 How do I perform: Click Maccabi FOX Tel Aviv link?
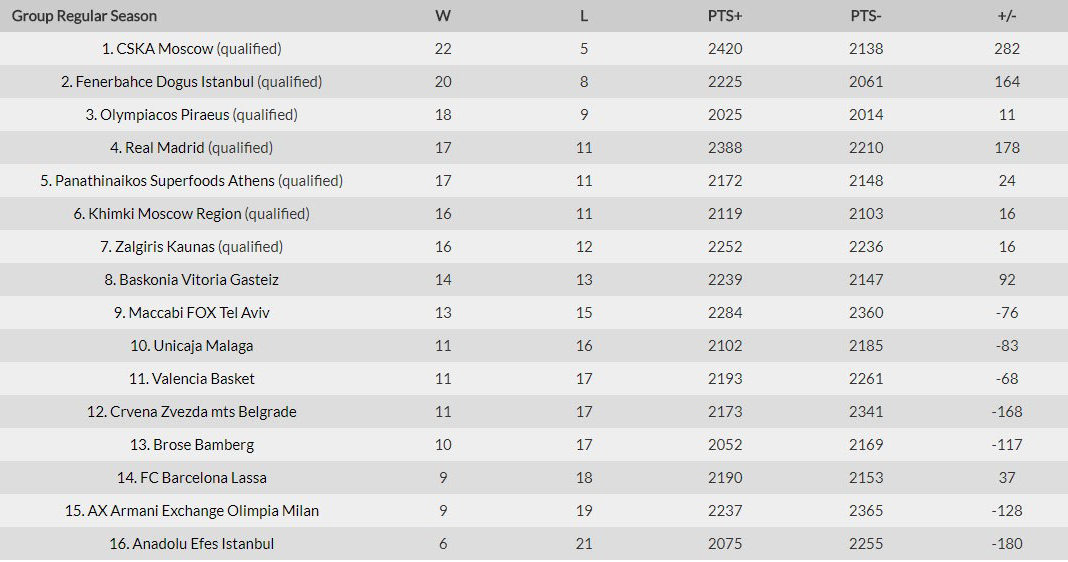point(199,313)
